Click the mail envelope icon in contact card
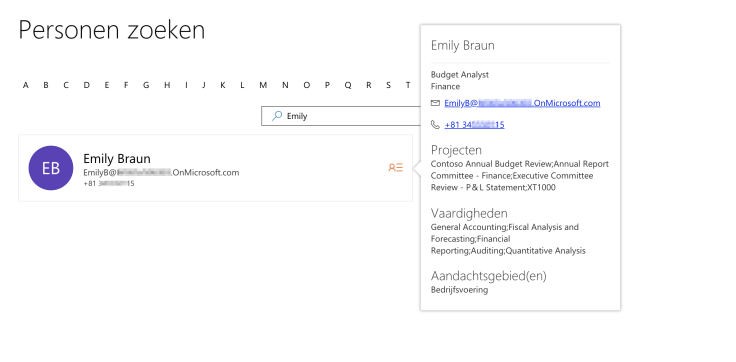 pos(435,103)
